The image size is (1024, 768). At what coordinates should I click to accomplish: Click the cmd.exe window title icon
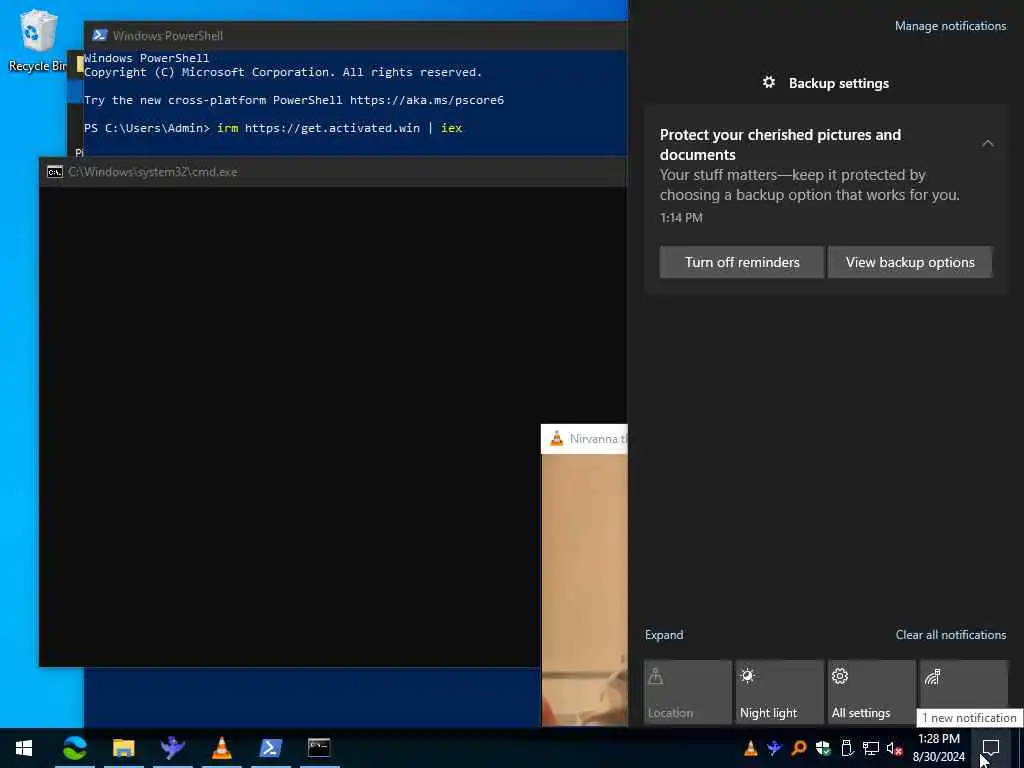(55, 172)
